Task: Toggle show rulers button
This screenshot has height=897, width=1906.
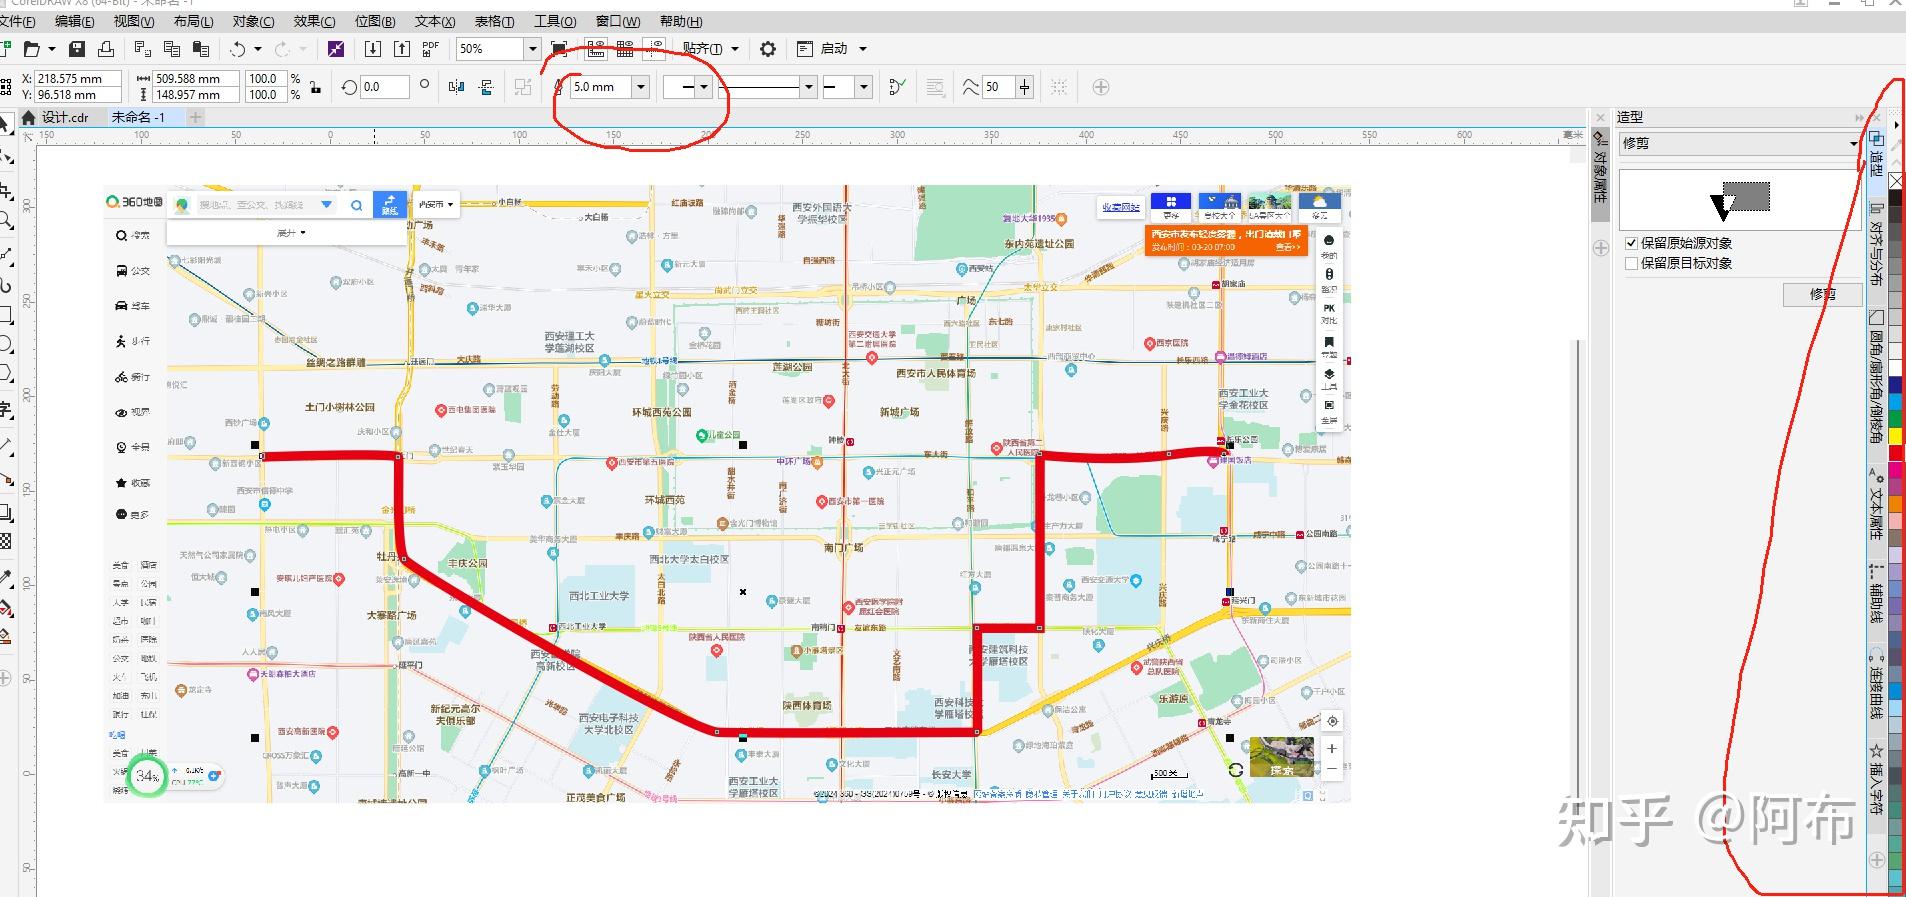Action: pos(596,49)
